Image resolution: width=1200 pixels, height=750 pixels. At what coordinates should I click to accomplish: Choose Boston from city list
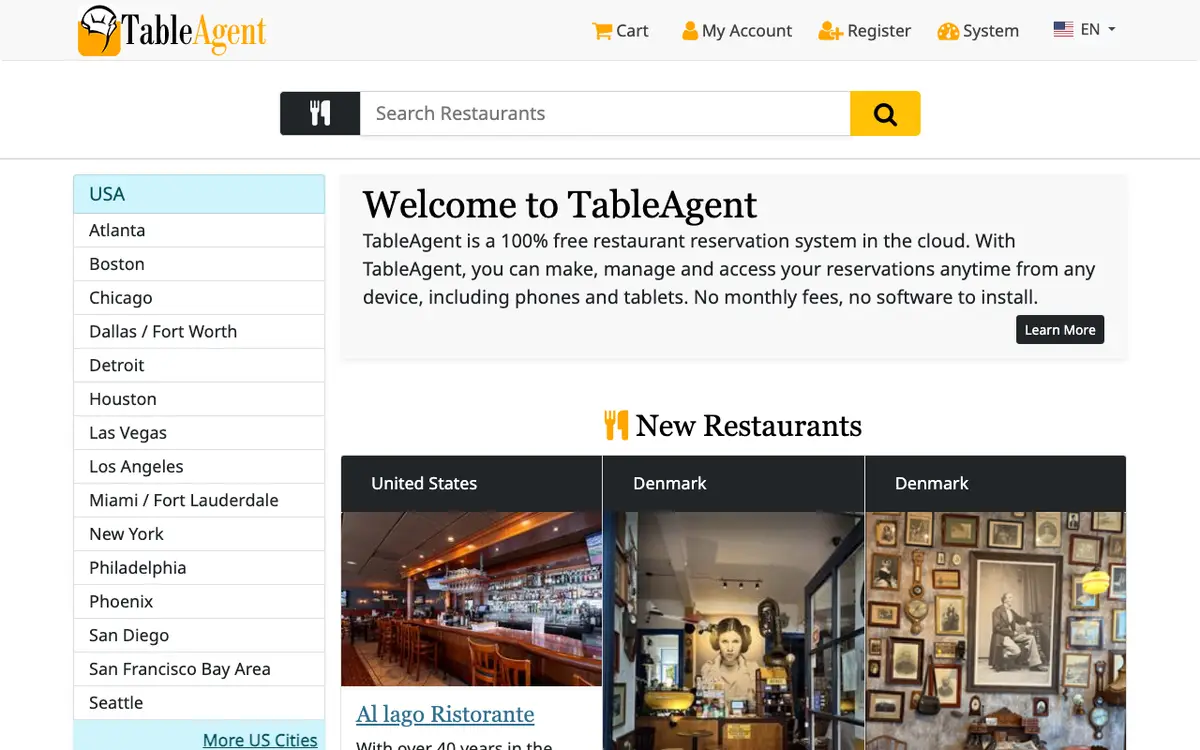tap(199, 264)
